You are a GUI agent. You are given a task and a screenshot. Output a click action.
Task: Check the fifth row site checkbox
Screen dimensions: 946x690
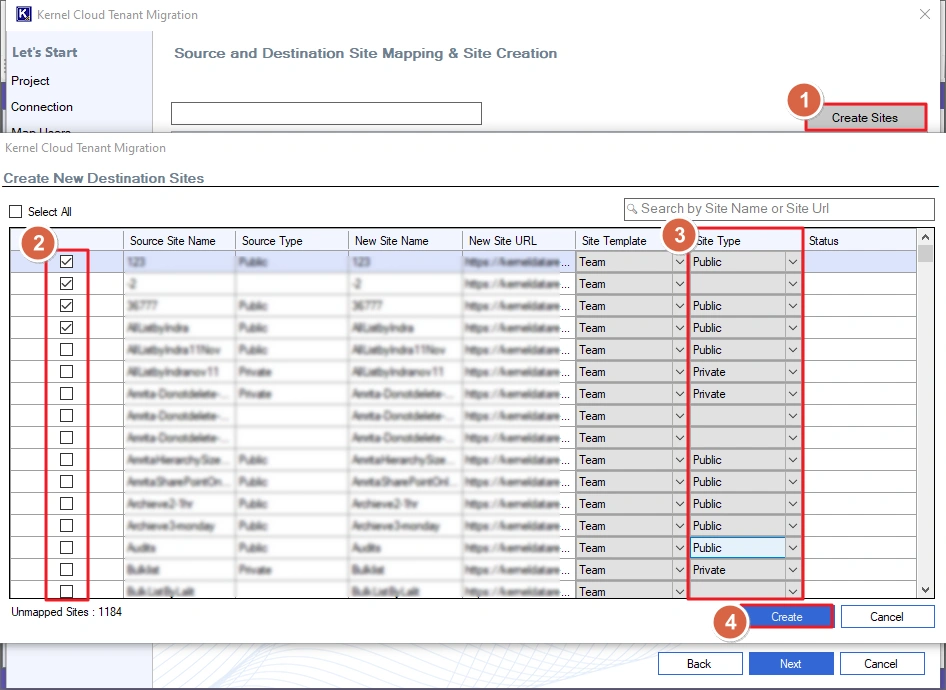tap(66, 350)
